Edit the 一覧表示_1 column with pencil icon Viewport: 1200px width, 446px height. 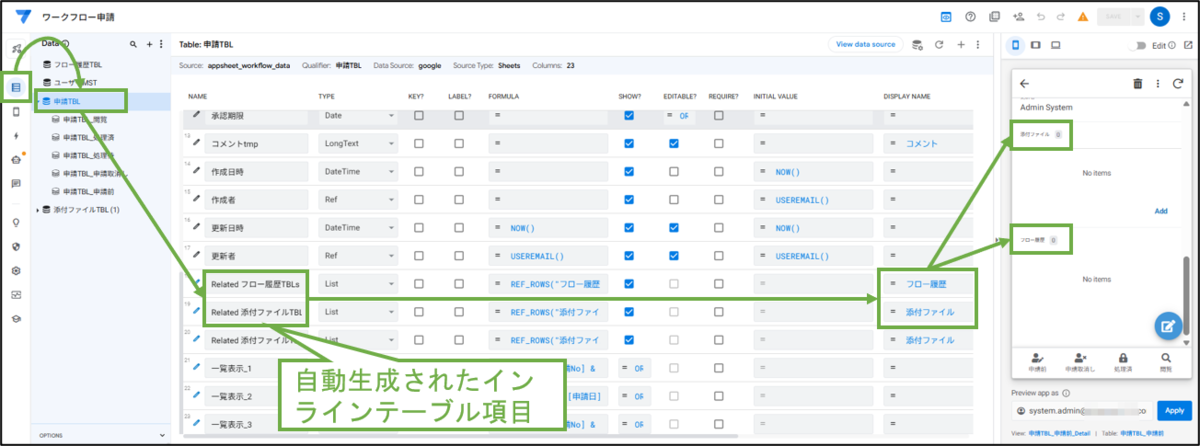point(196,368)
